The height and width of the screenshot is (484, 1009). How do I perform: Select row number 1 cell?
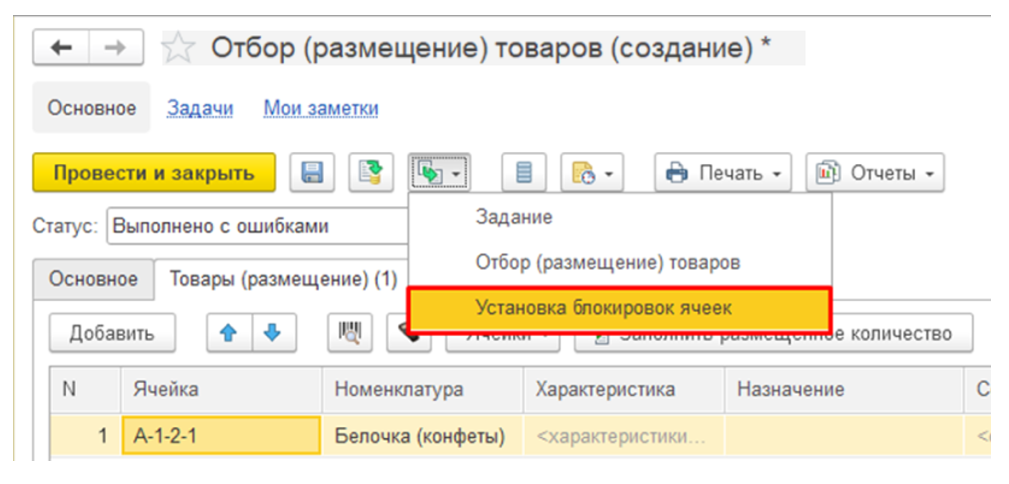[x=84, y=436]
